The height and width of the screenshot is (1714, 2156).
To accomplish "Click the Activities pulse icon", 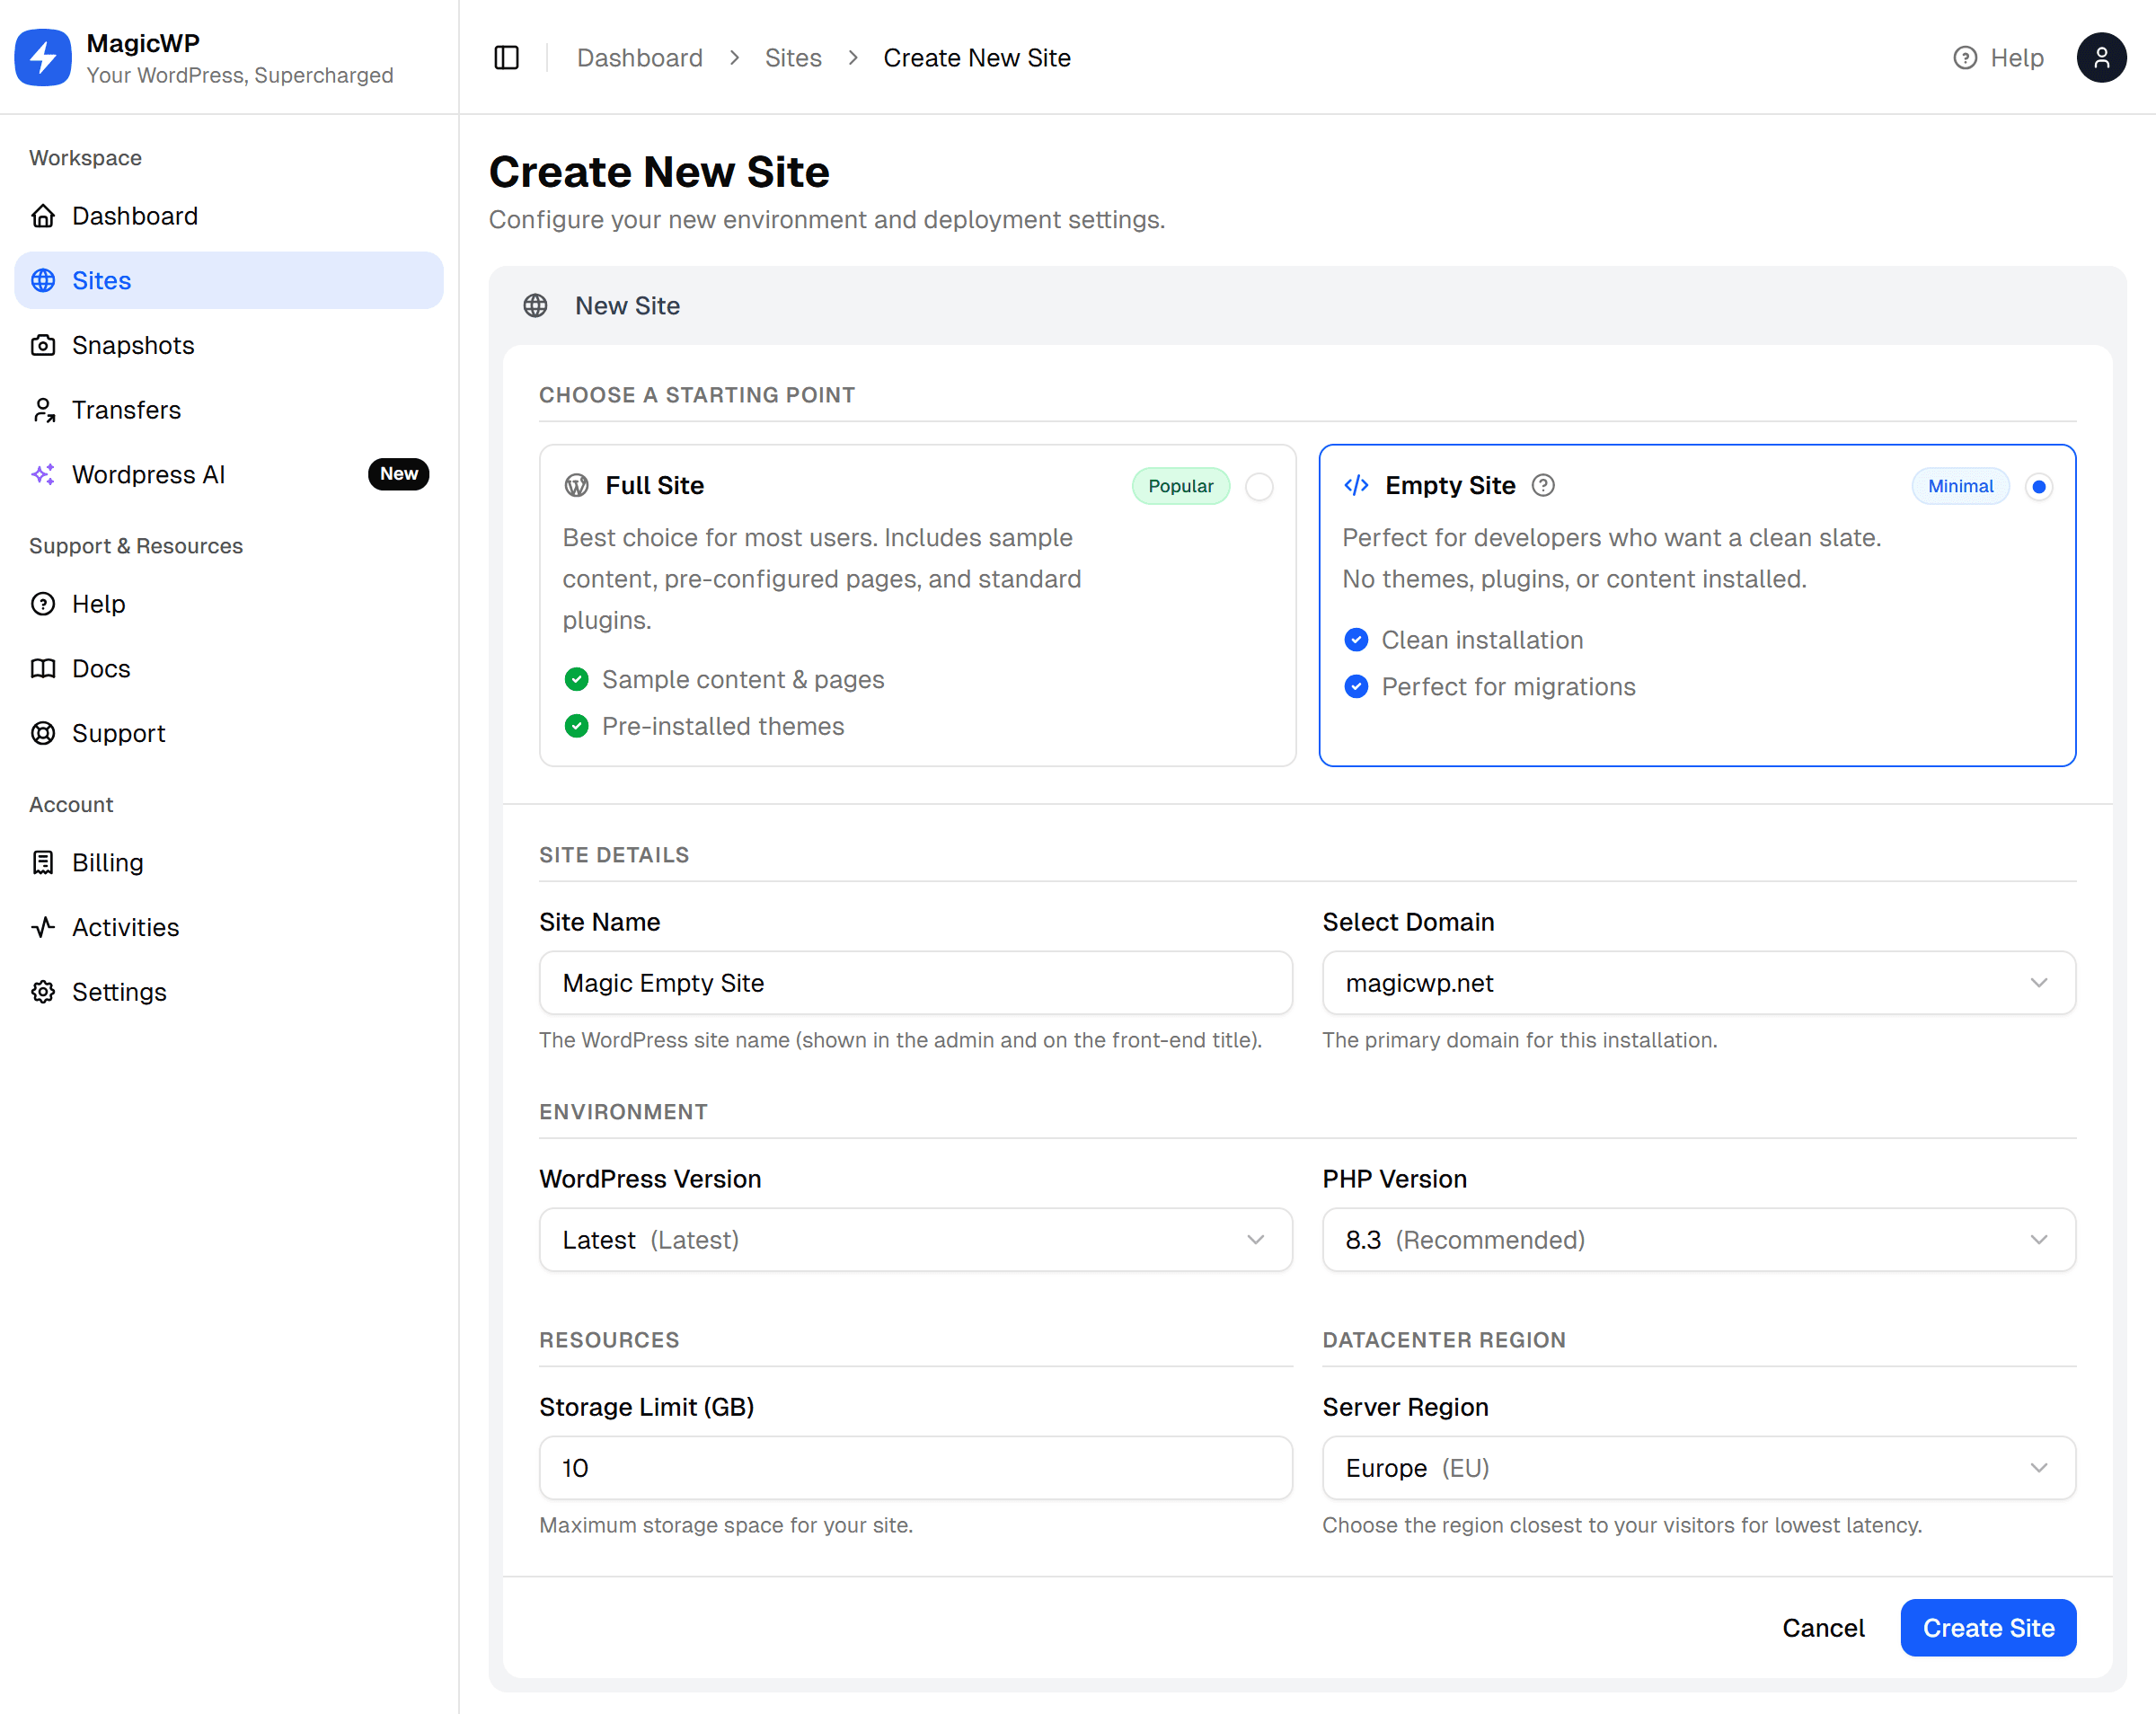I will pos(43,927).
